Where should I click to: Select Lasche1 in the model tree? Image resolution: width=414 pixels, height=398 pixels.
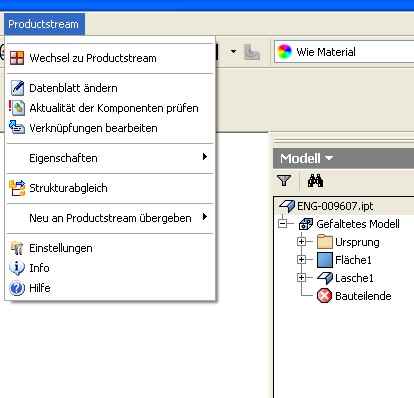354,278
